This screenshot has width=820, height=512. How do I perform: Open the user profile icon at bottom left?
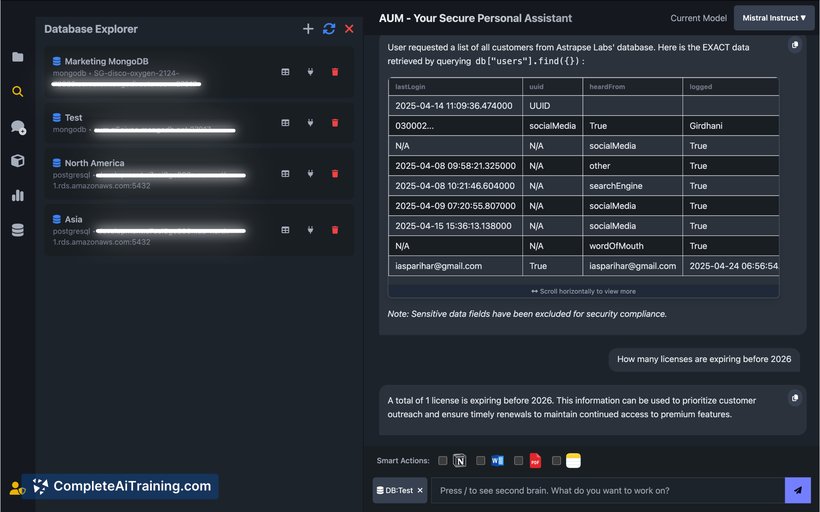pyautogui.click(x=16, y=488)
